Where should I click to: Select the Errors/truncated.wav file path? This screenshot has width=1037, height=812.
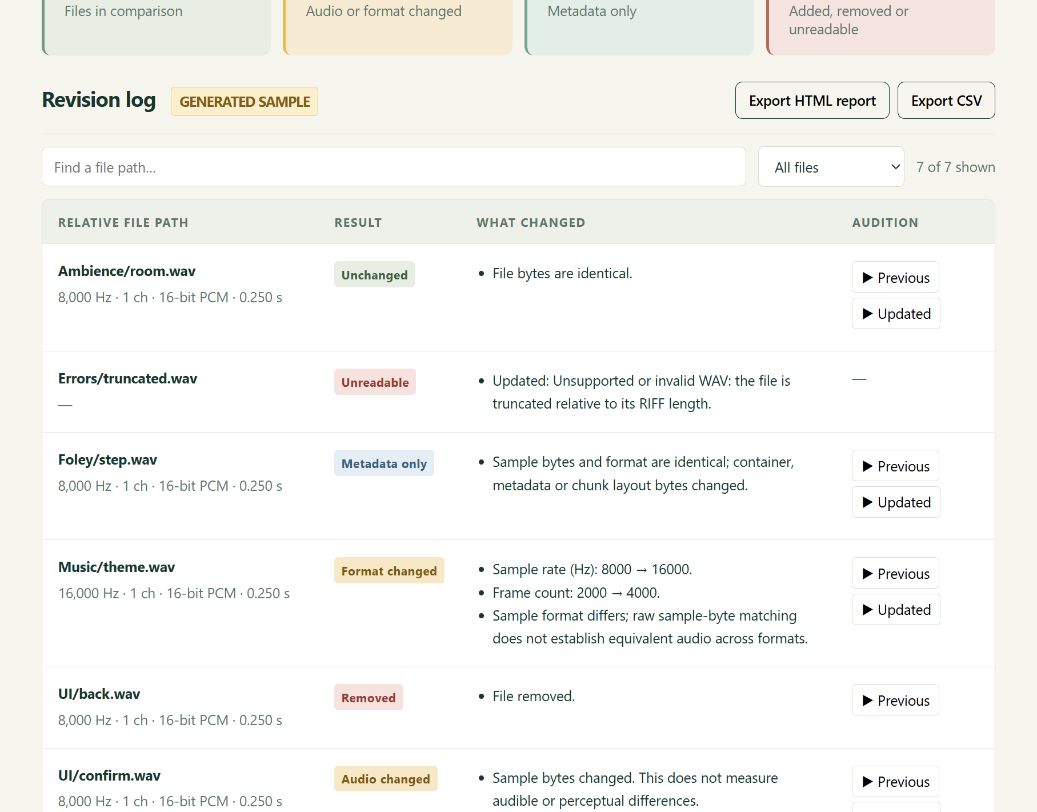pyautogui.click(x=128, y=378)
